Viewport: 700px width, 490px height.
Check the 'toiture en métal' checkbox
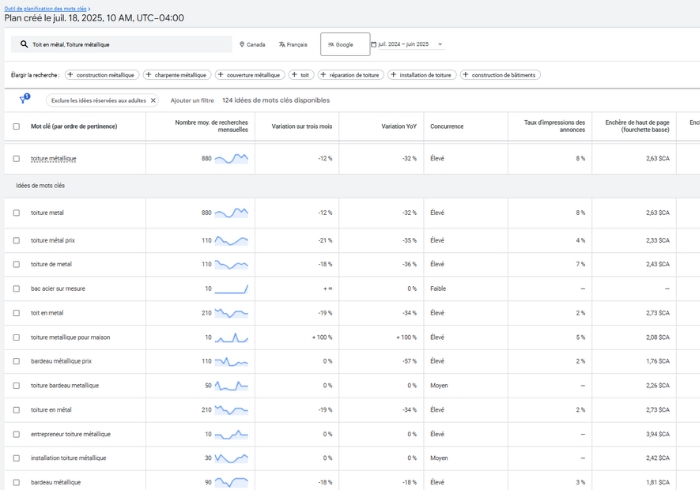tap(17, 410)
